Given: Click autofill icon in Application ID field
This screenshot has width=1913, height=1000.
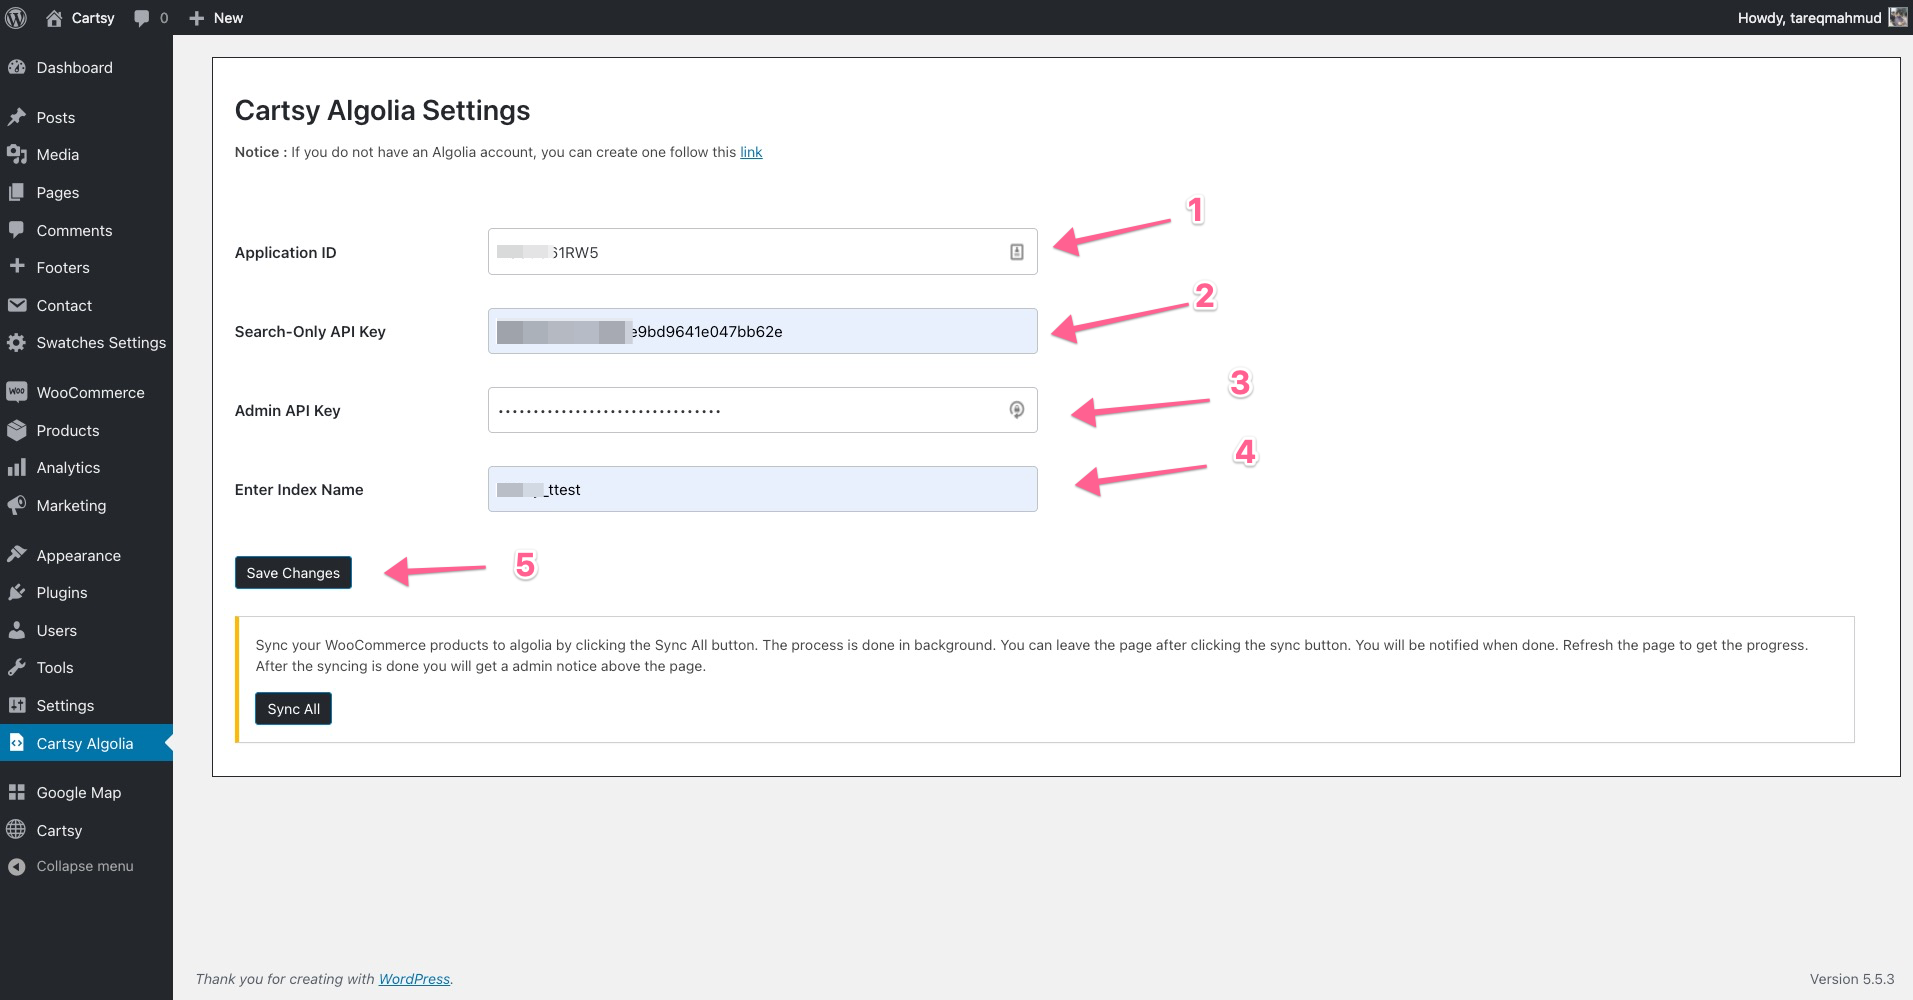Looking at the screenshot, I should pos(1016,252).
